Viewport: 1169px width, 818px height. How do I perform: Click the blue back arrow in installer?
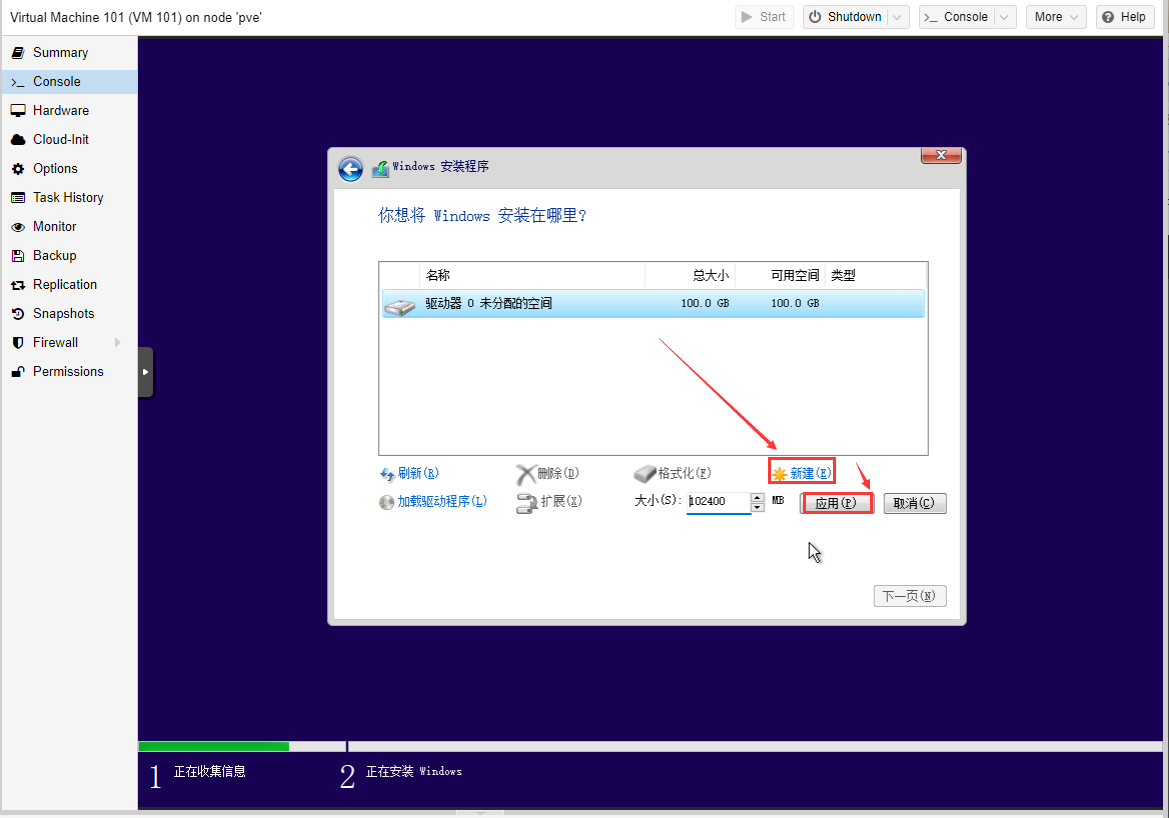(x=350, y=169)
